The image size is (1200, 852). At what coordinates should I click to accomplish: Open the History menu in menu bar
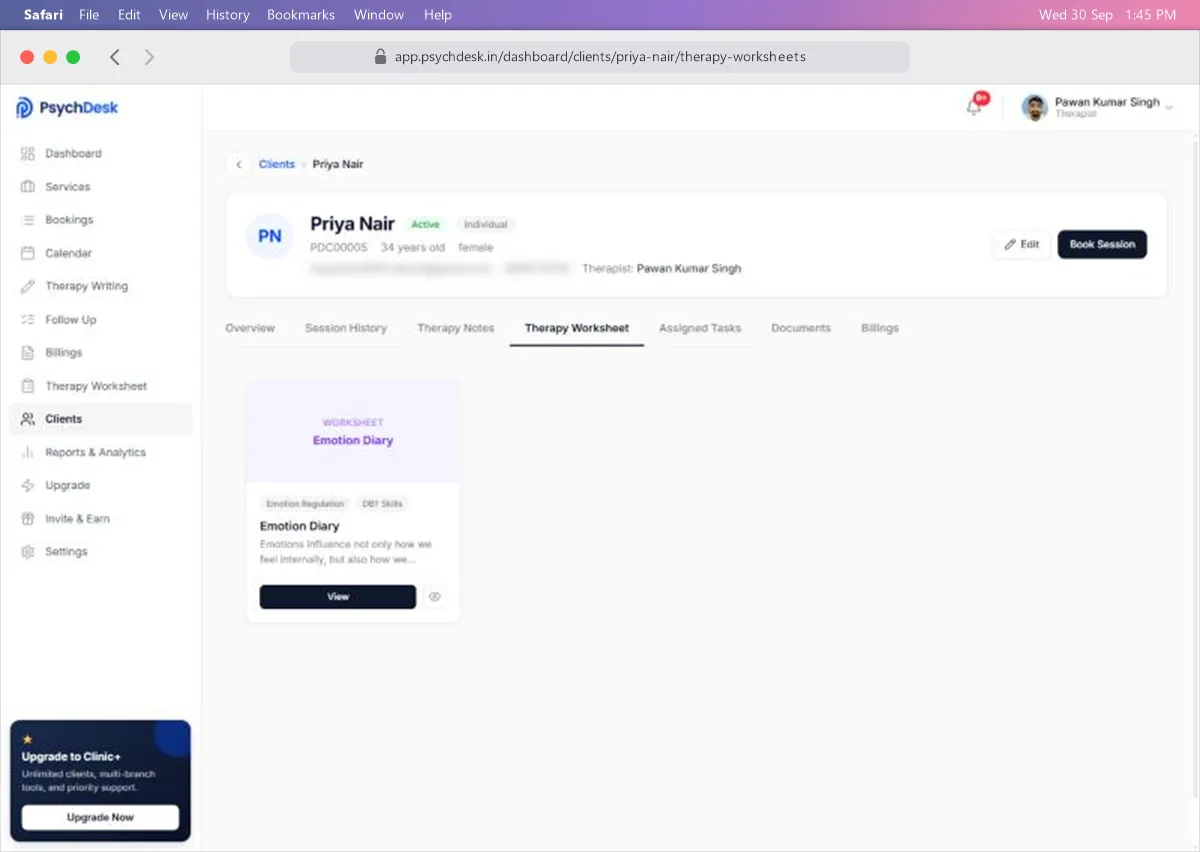click(x=228, y=15)
